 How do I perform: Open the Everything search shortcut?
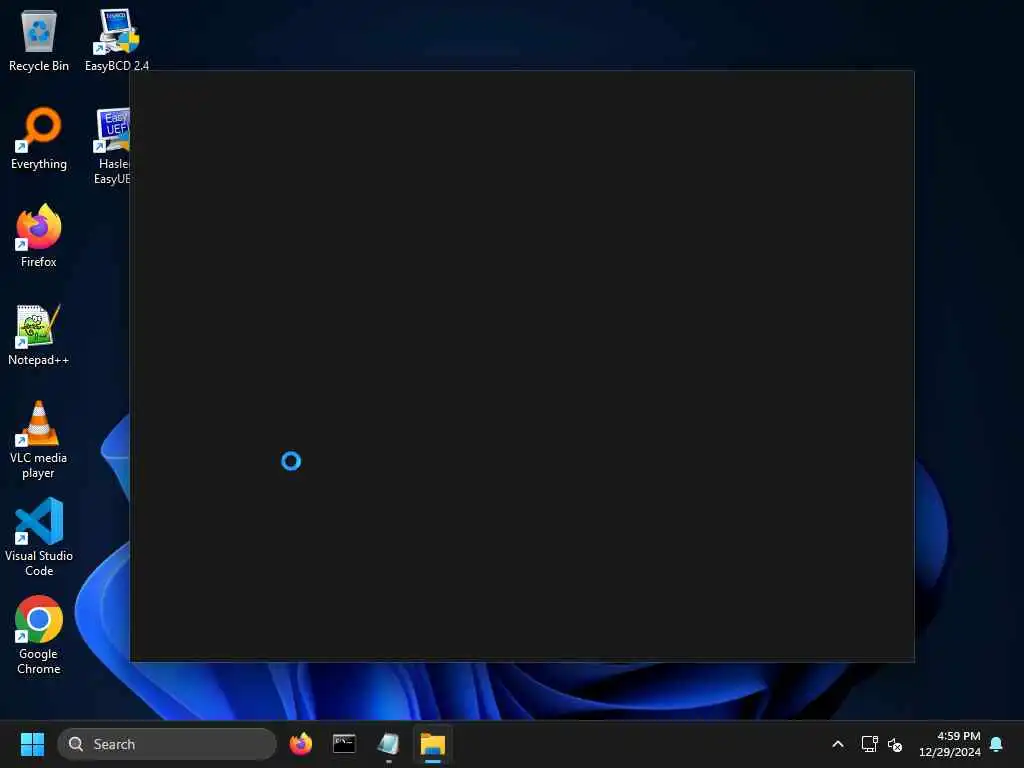point(39,138)
